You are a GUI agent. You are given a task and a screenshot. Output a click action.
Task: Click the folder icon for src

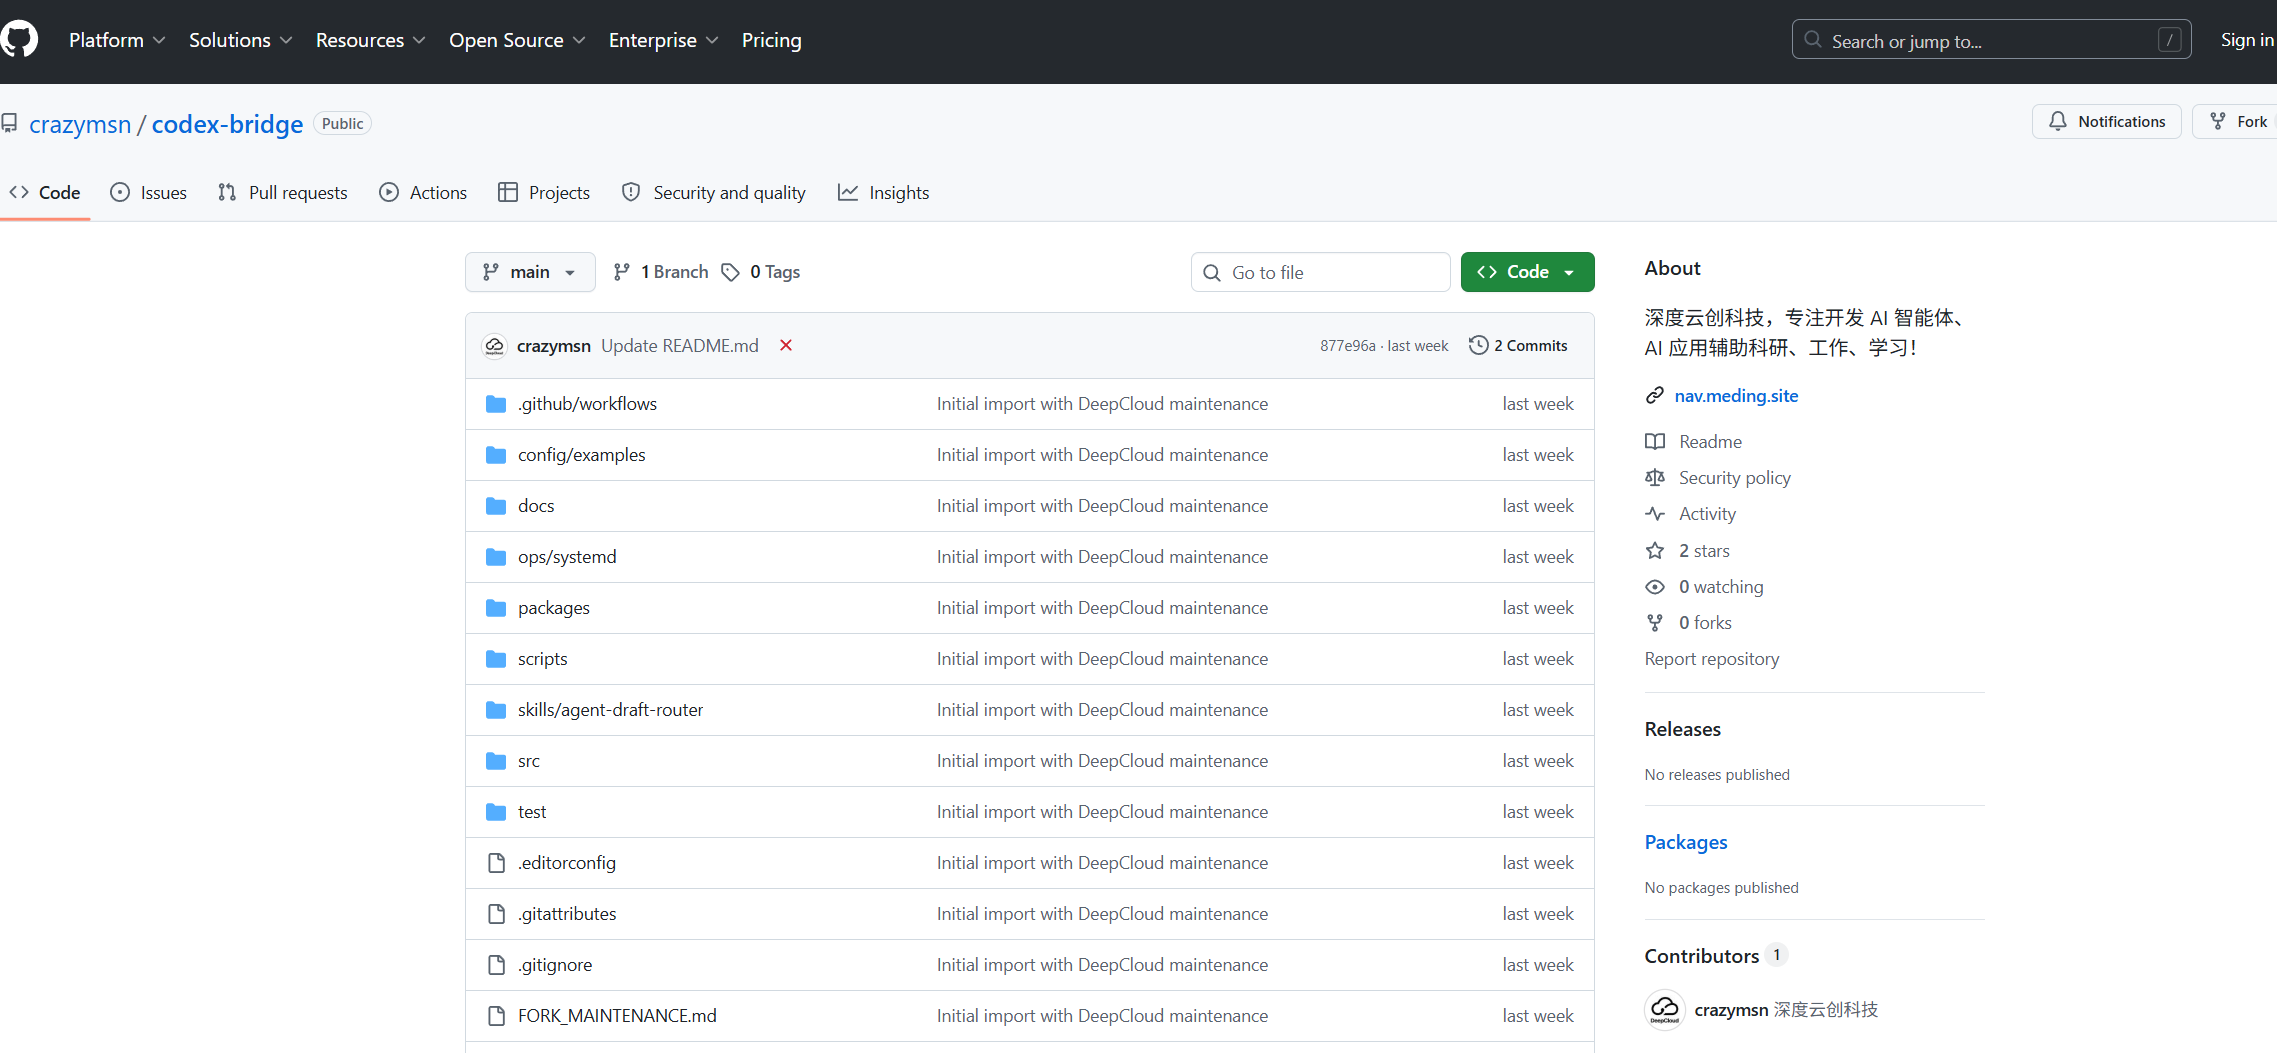click(x=496, y=761)
